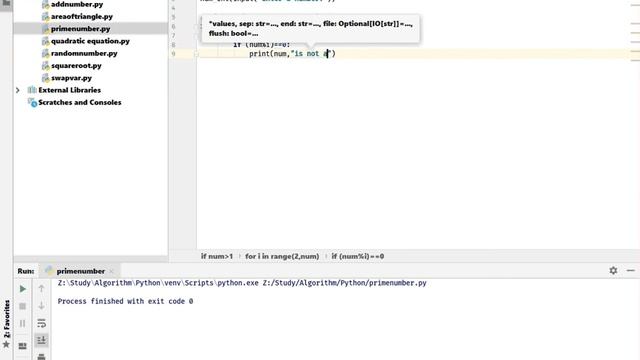Open Run panel settings gear
This screenshot has width=640, height=360.
click(x=613, y=270)
